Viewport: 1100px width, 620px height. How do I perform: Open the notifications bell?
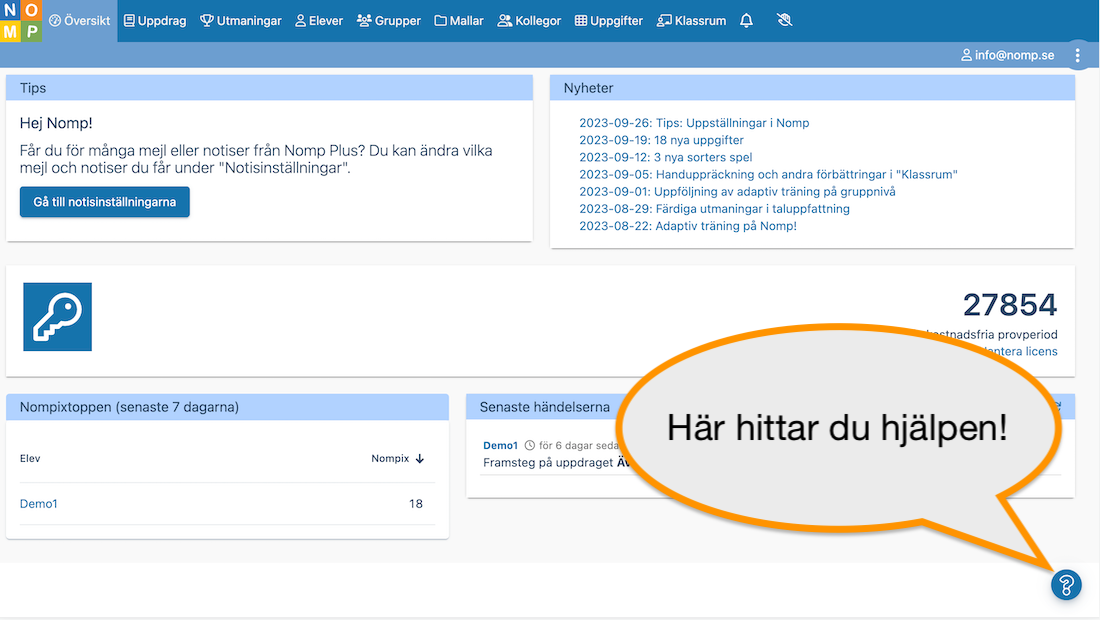[x=746, y=21]
